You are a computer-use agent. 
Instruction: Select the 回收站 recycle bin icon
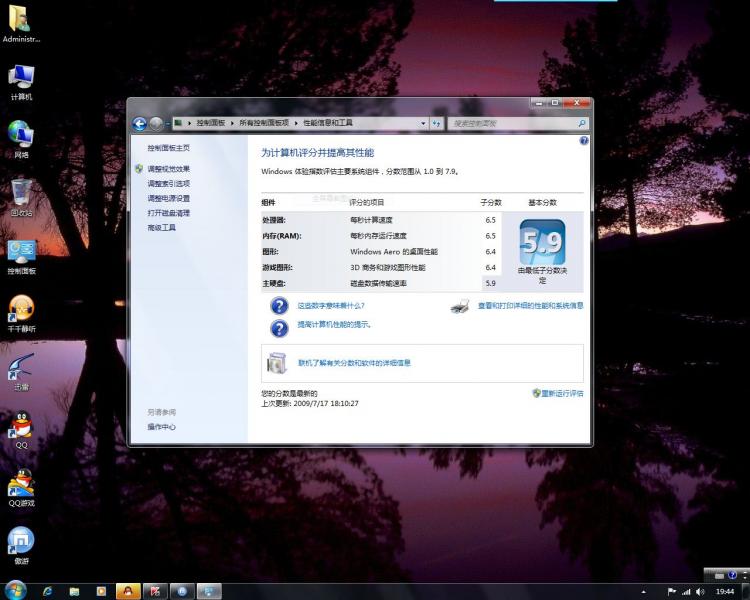21,198
